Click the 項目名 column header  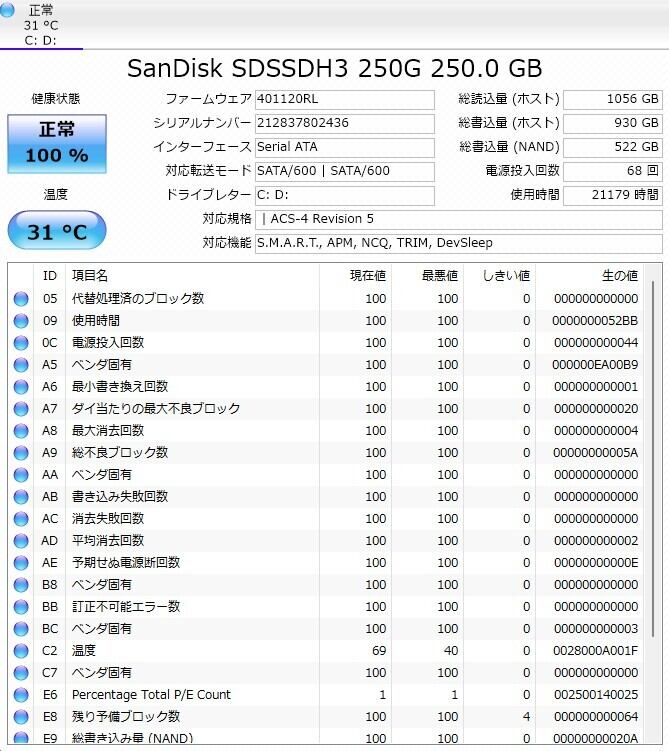pos(90,275)
